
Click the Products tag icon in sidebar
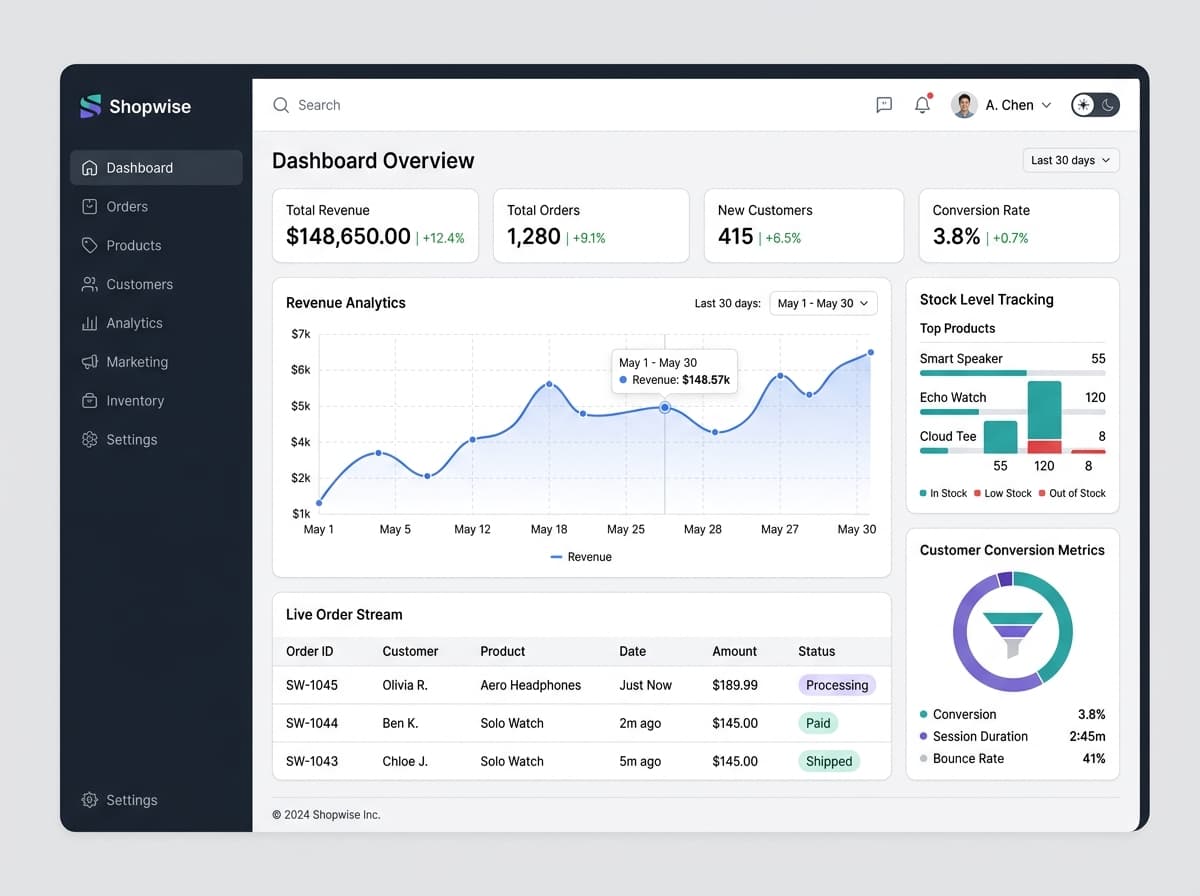coord(90,245)
